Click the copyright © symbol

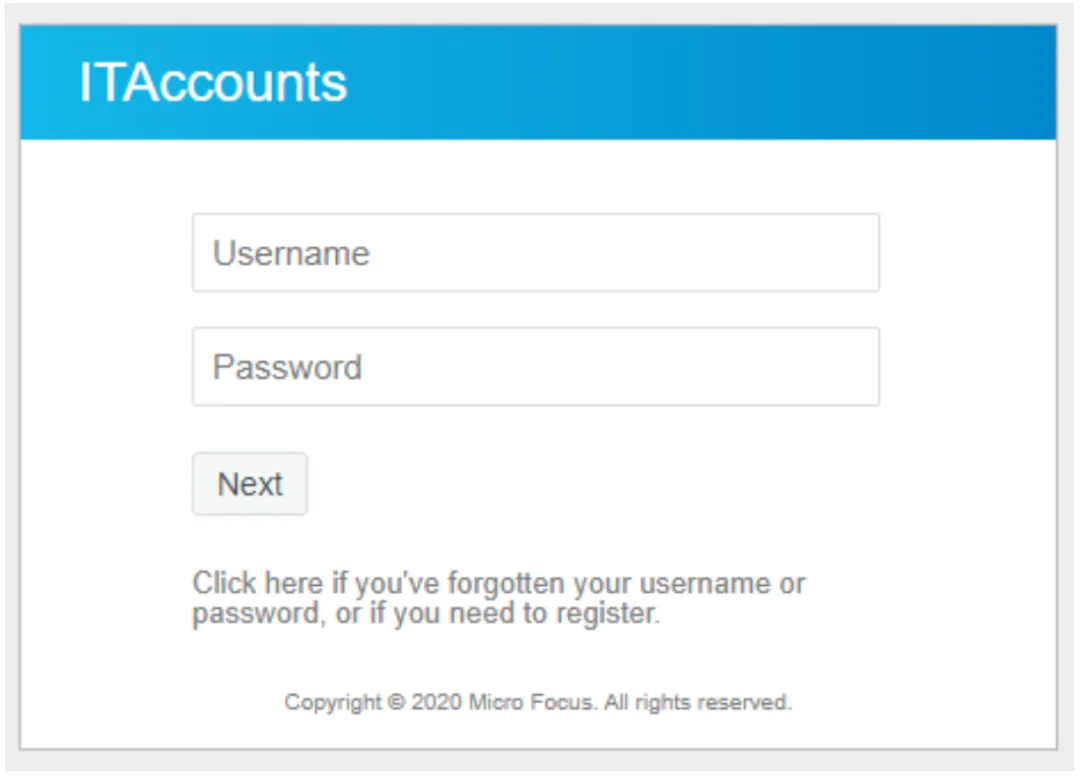point(396,702)
